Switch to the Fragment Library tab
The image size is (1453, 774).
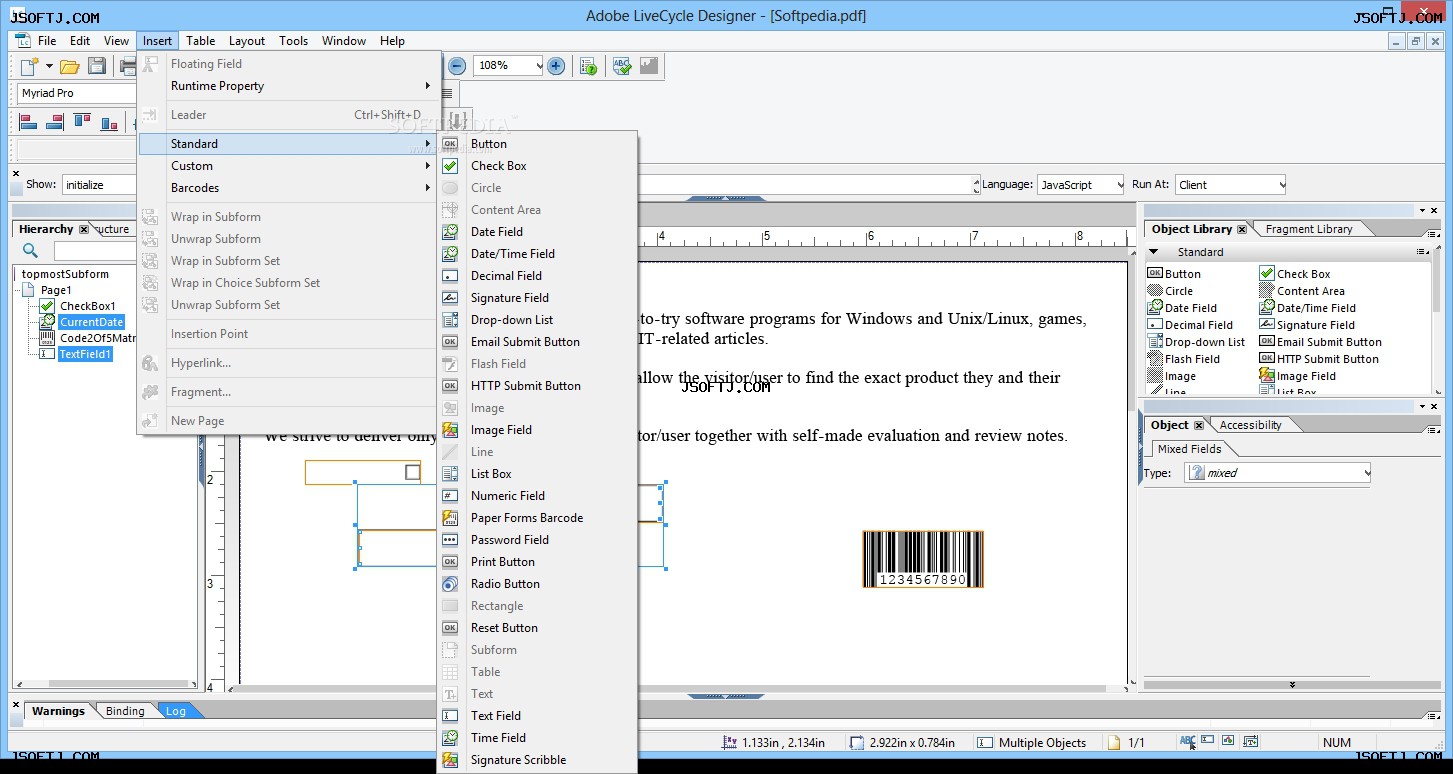(1308, 229)
